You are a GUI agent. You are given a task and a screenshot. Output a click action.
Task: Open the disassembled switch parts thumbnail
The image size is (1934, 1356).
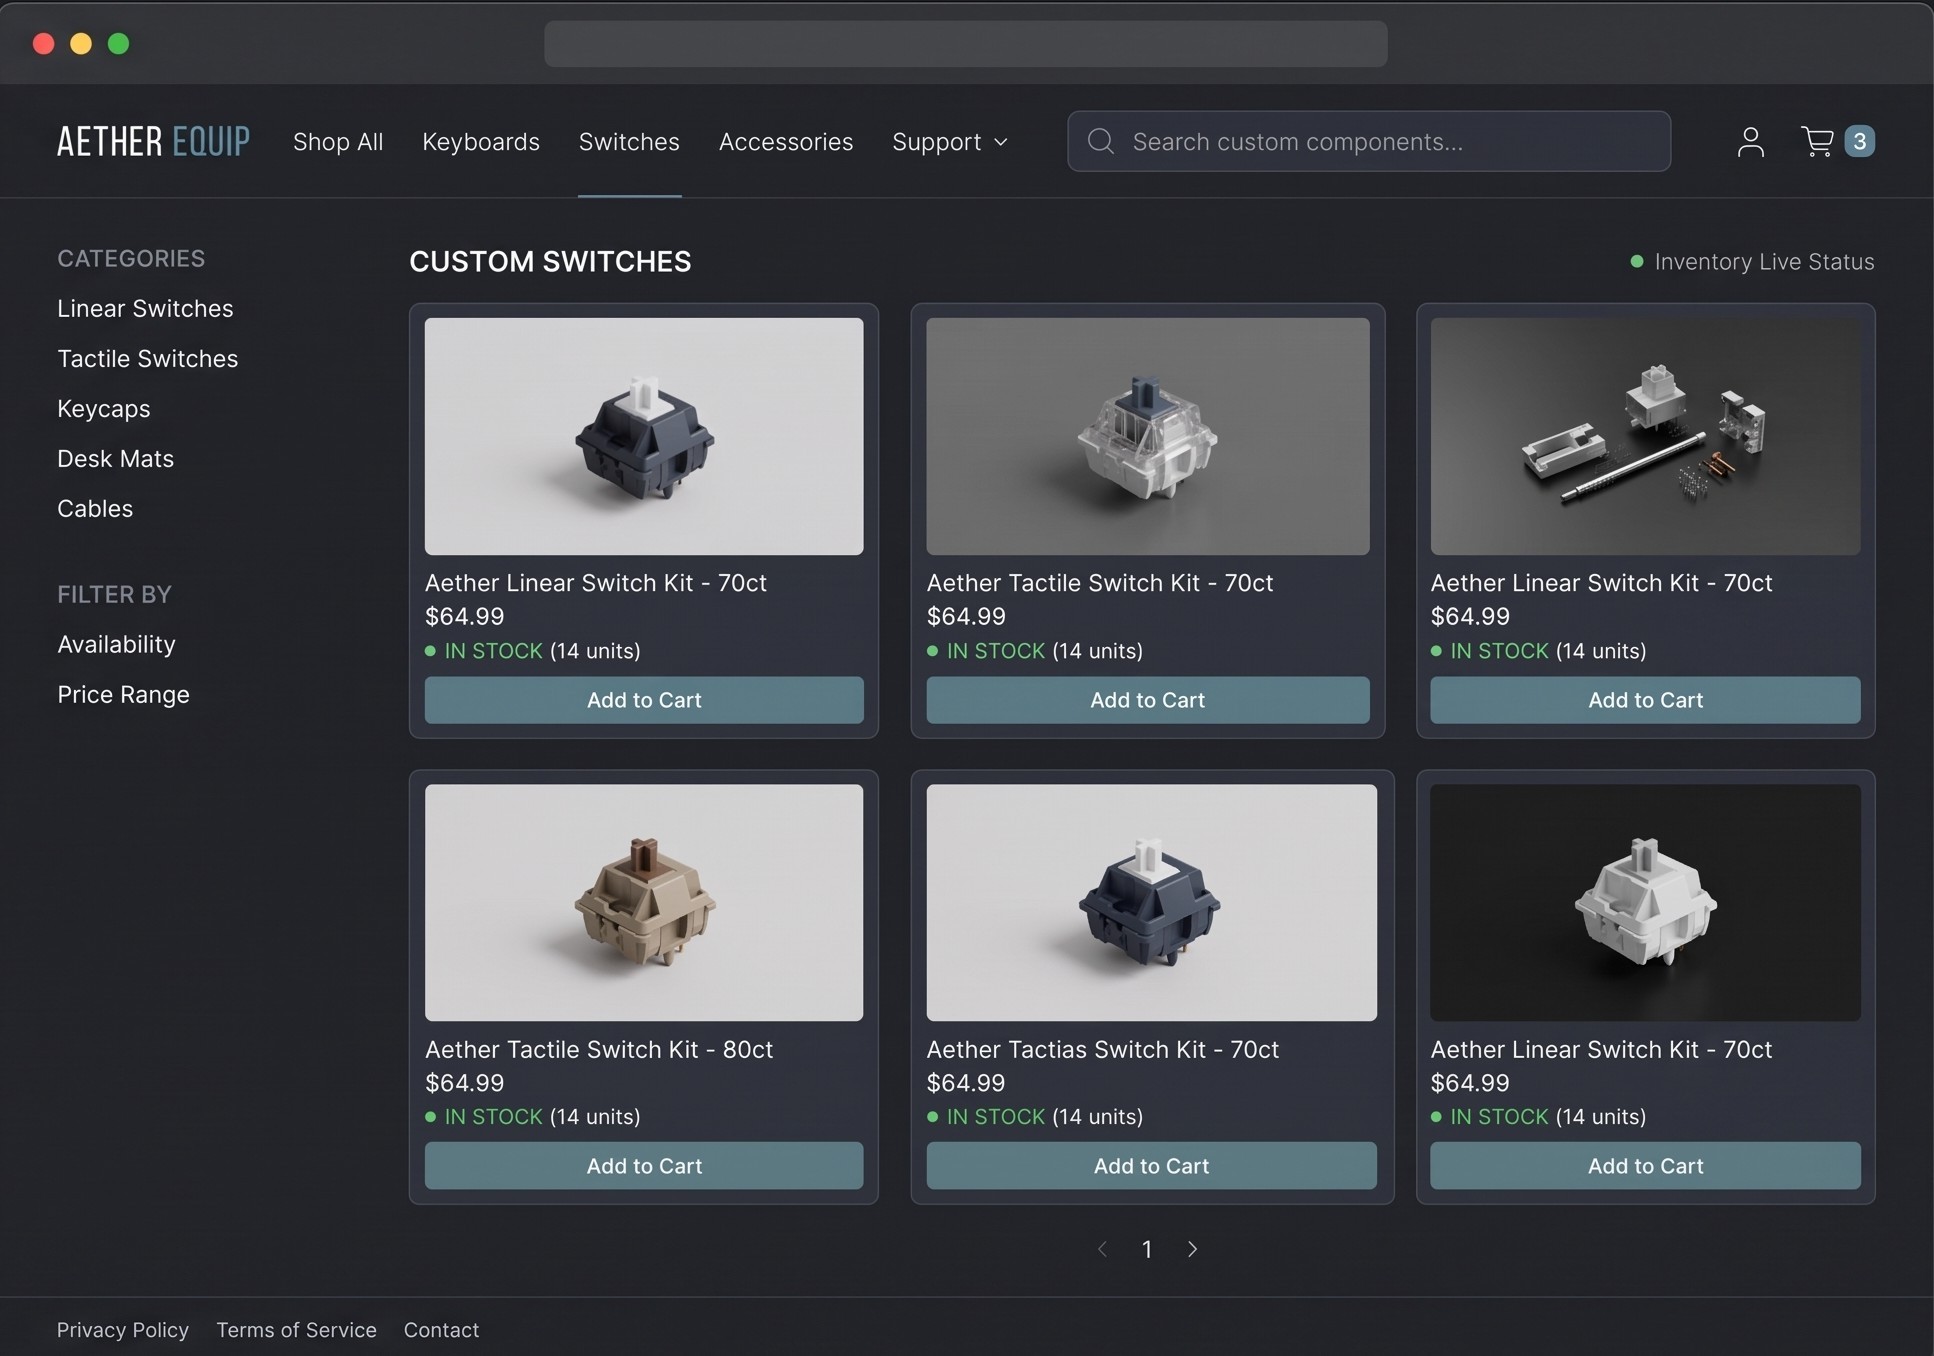click(1645, 436)
